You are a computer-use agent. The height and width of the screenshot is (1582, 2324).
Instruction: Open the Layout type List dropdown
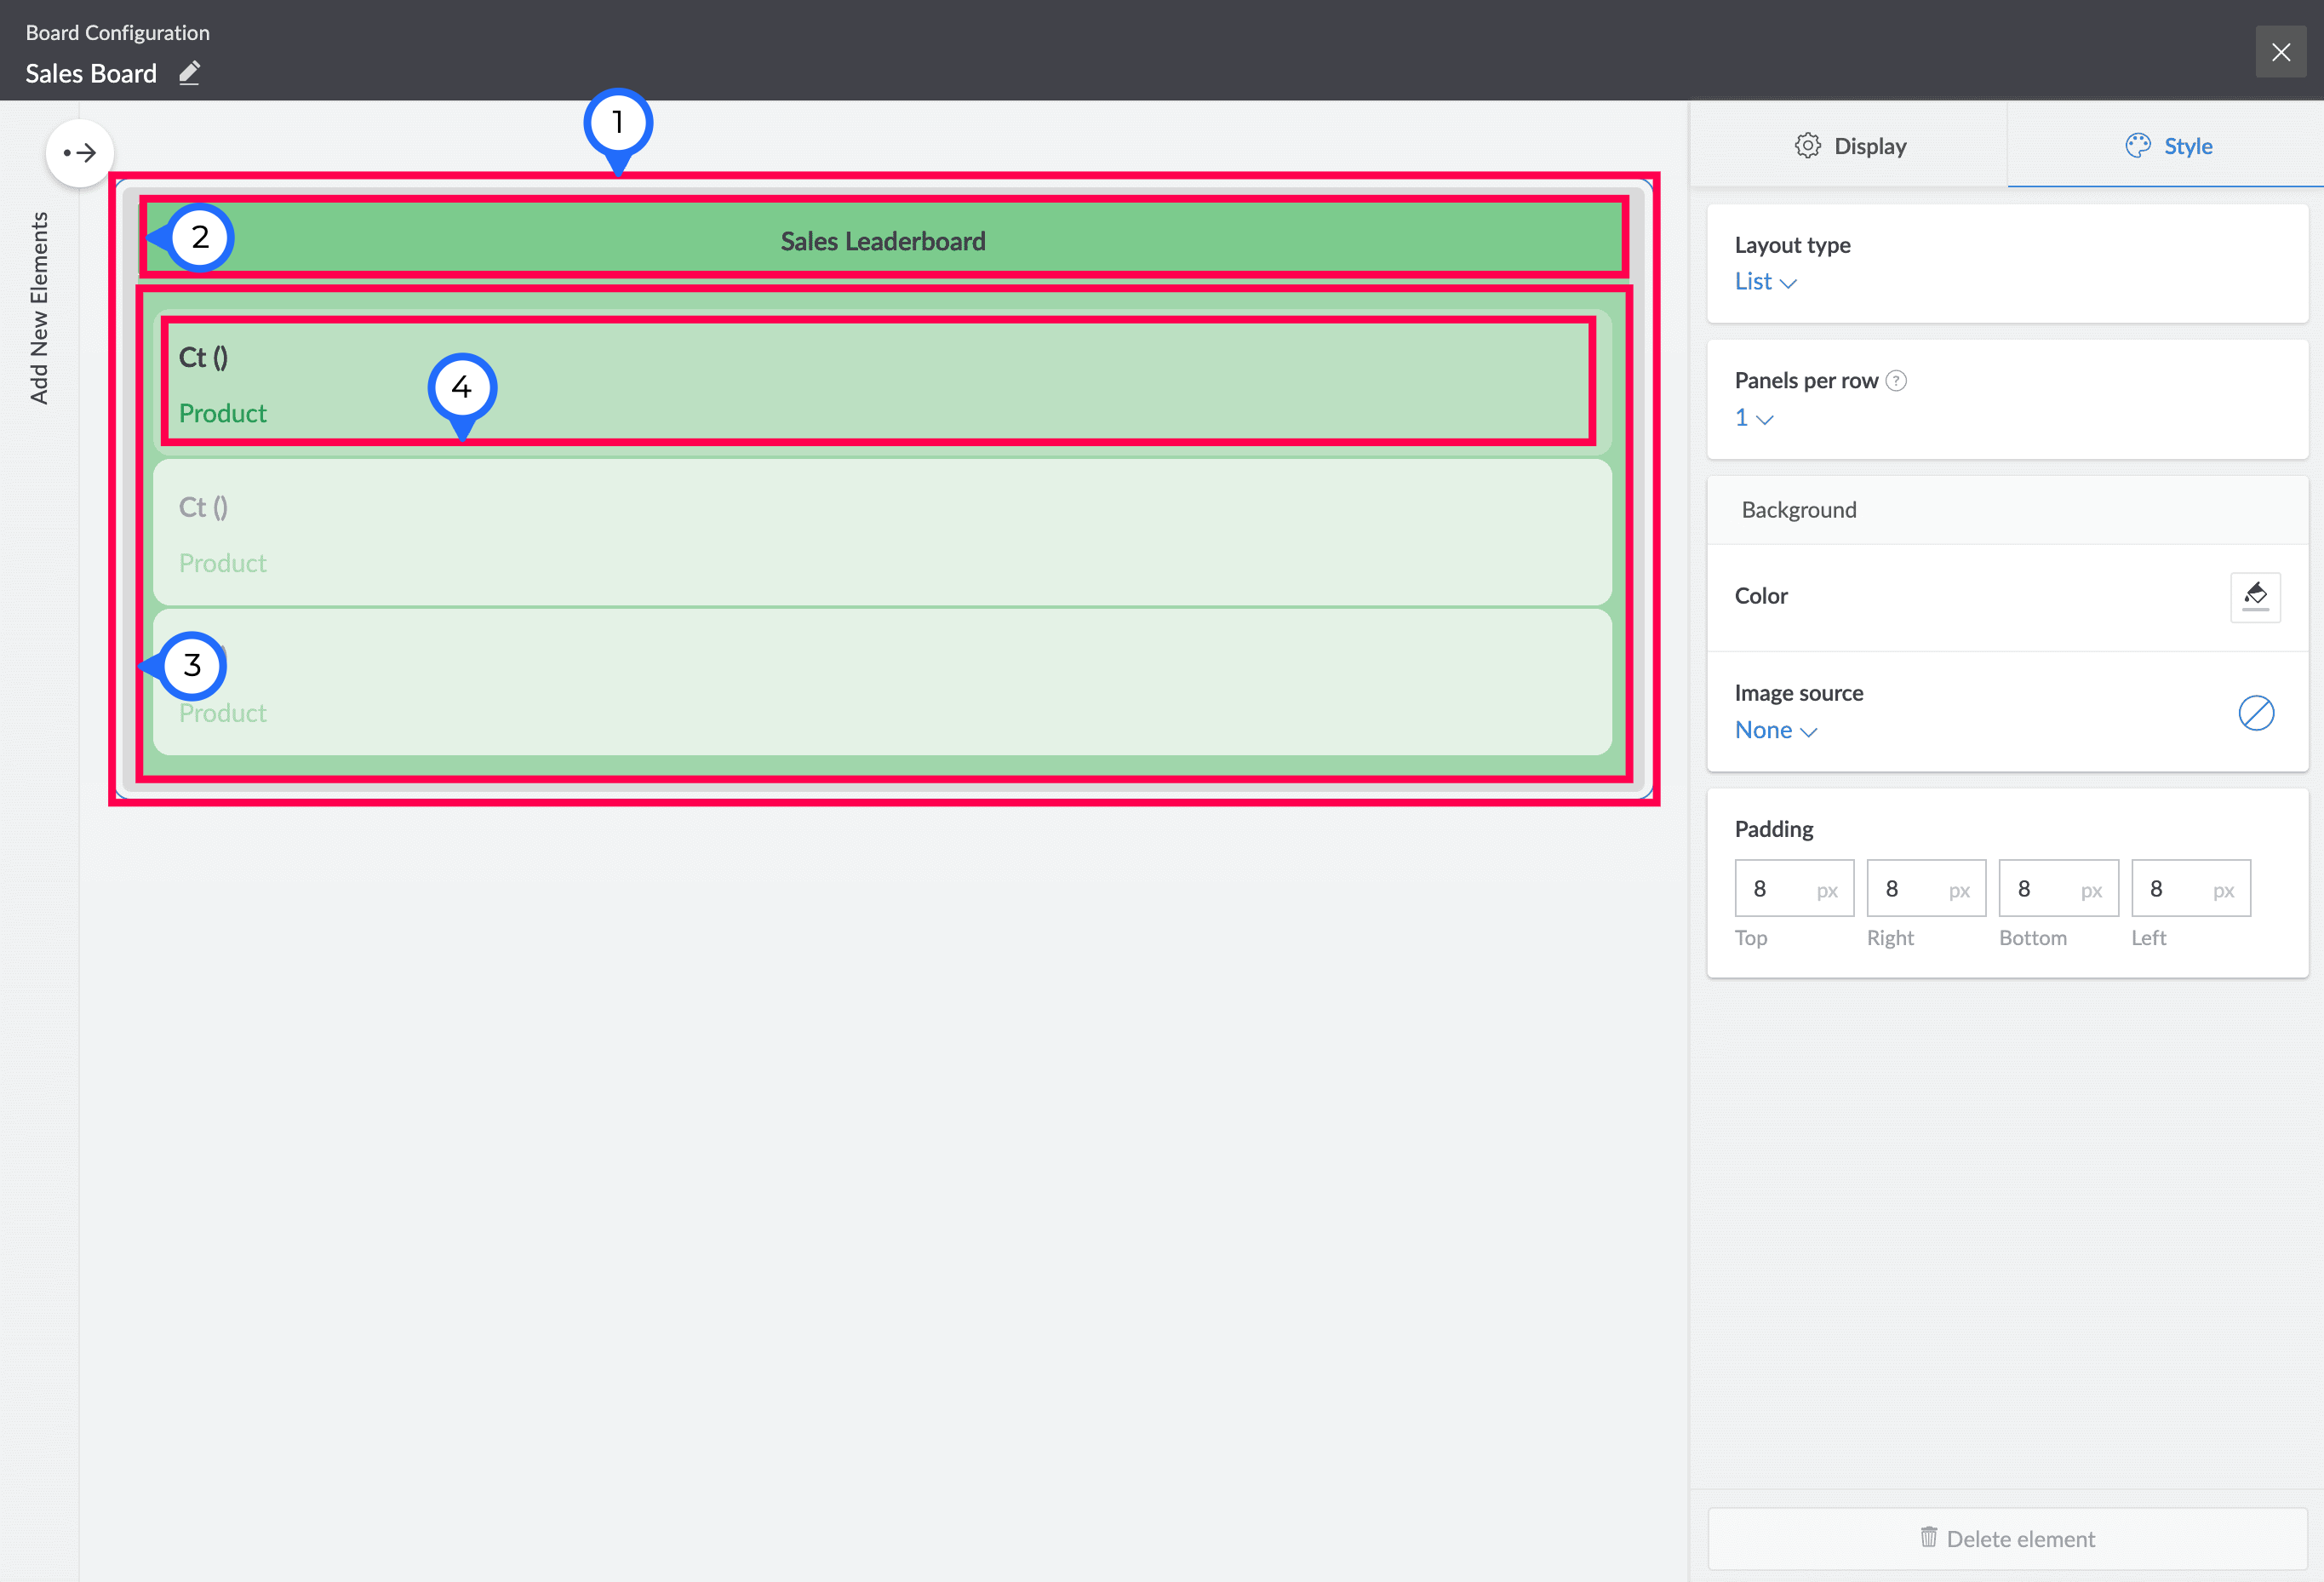click(1765, 282)
